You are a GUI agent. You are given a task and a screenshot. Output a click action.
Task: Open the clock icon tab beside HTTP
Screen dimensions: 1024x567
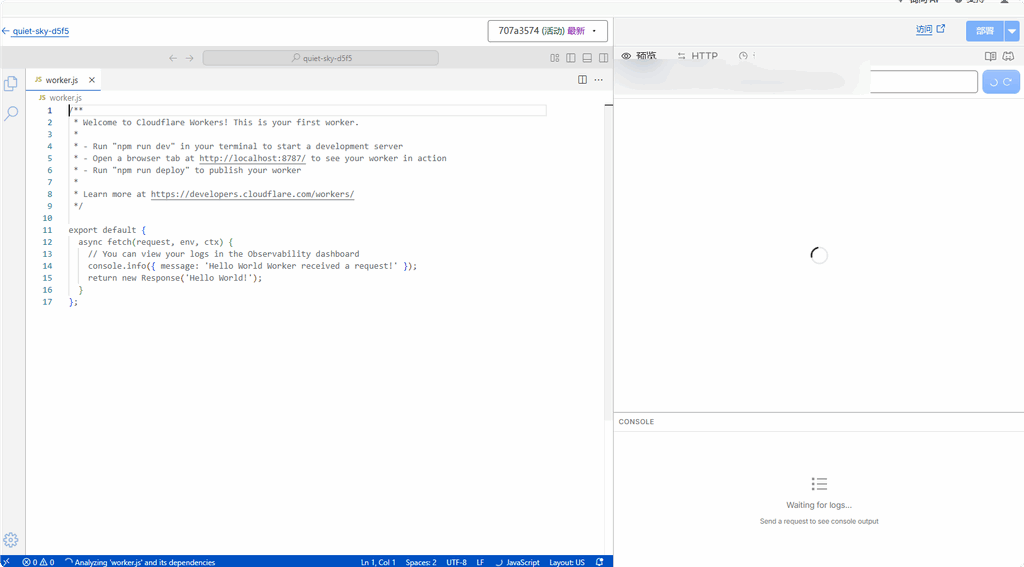pos(743,56)
